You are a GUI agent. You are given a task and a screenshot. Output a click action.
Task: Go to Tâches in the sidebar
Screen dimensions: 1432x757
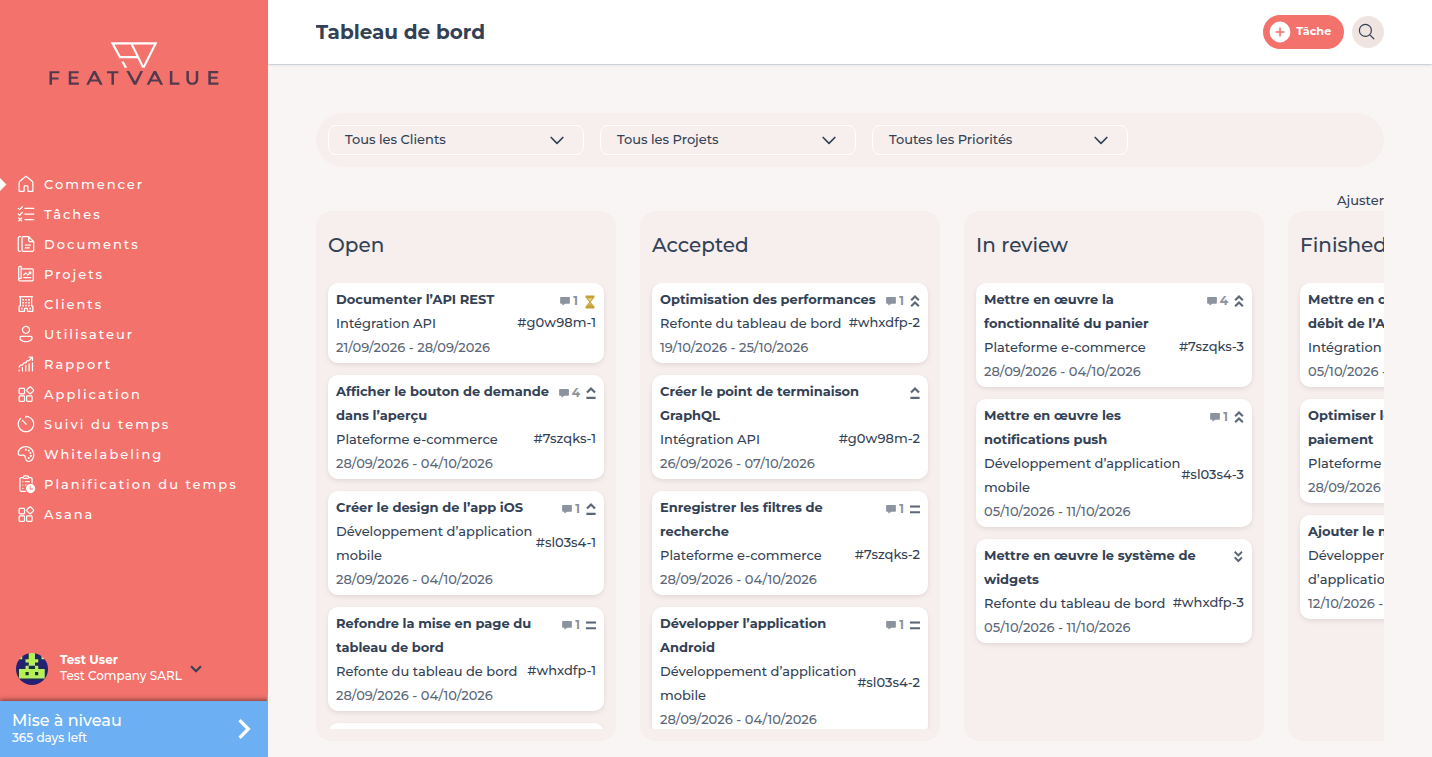tap(72, 214)
